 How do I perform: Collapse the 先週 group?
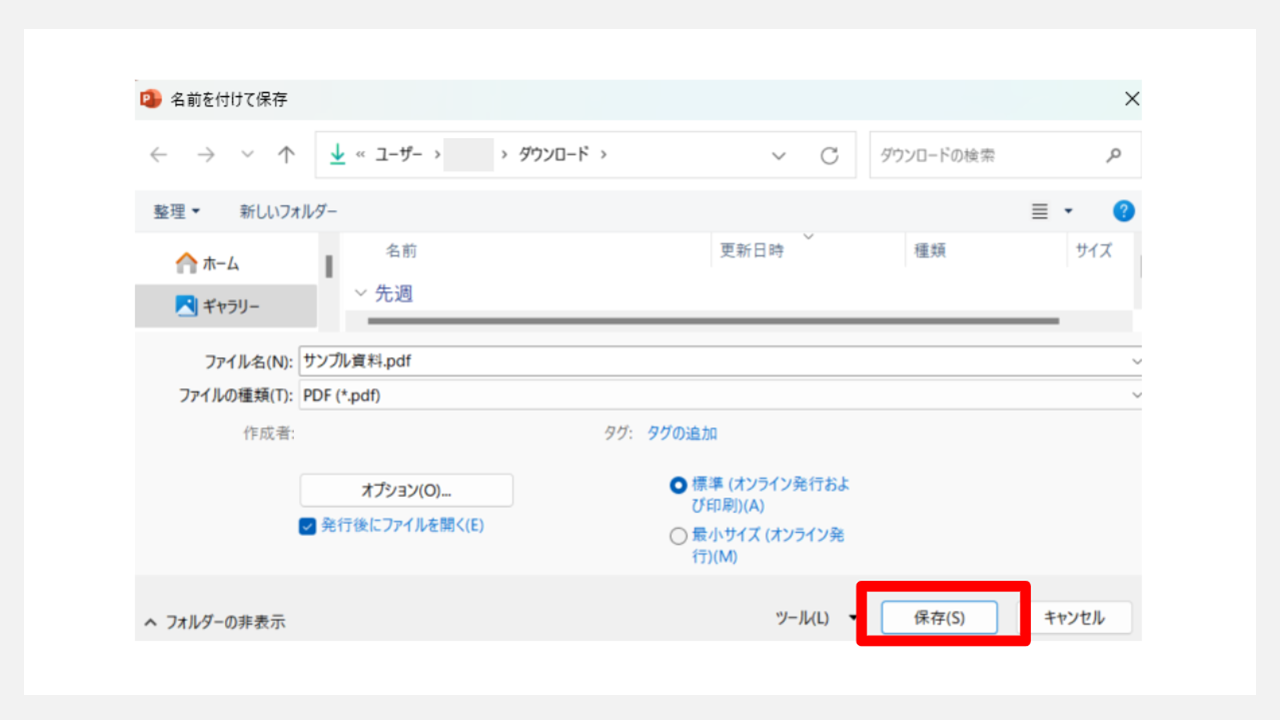361,294
